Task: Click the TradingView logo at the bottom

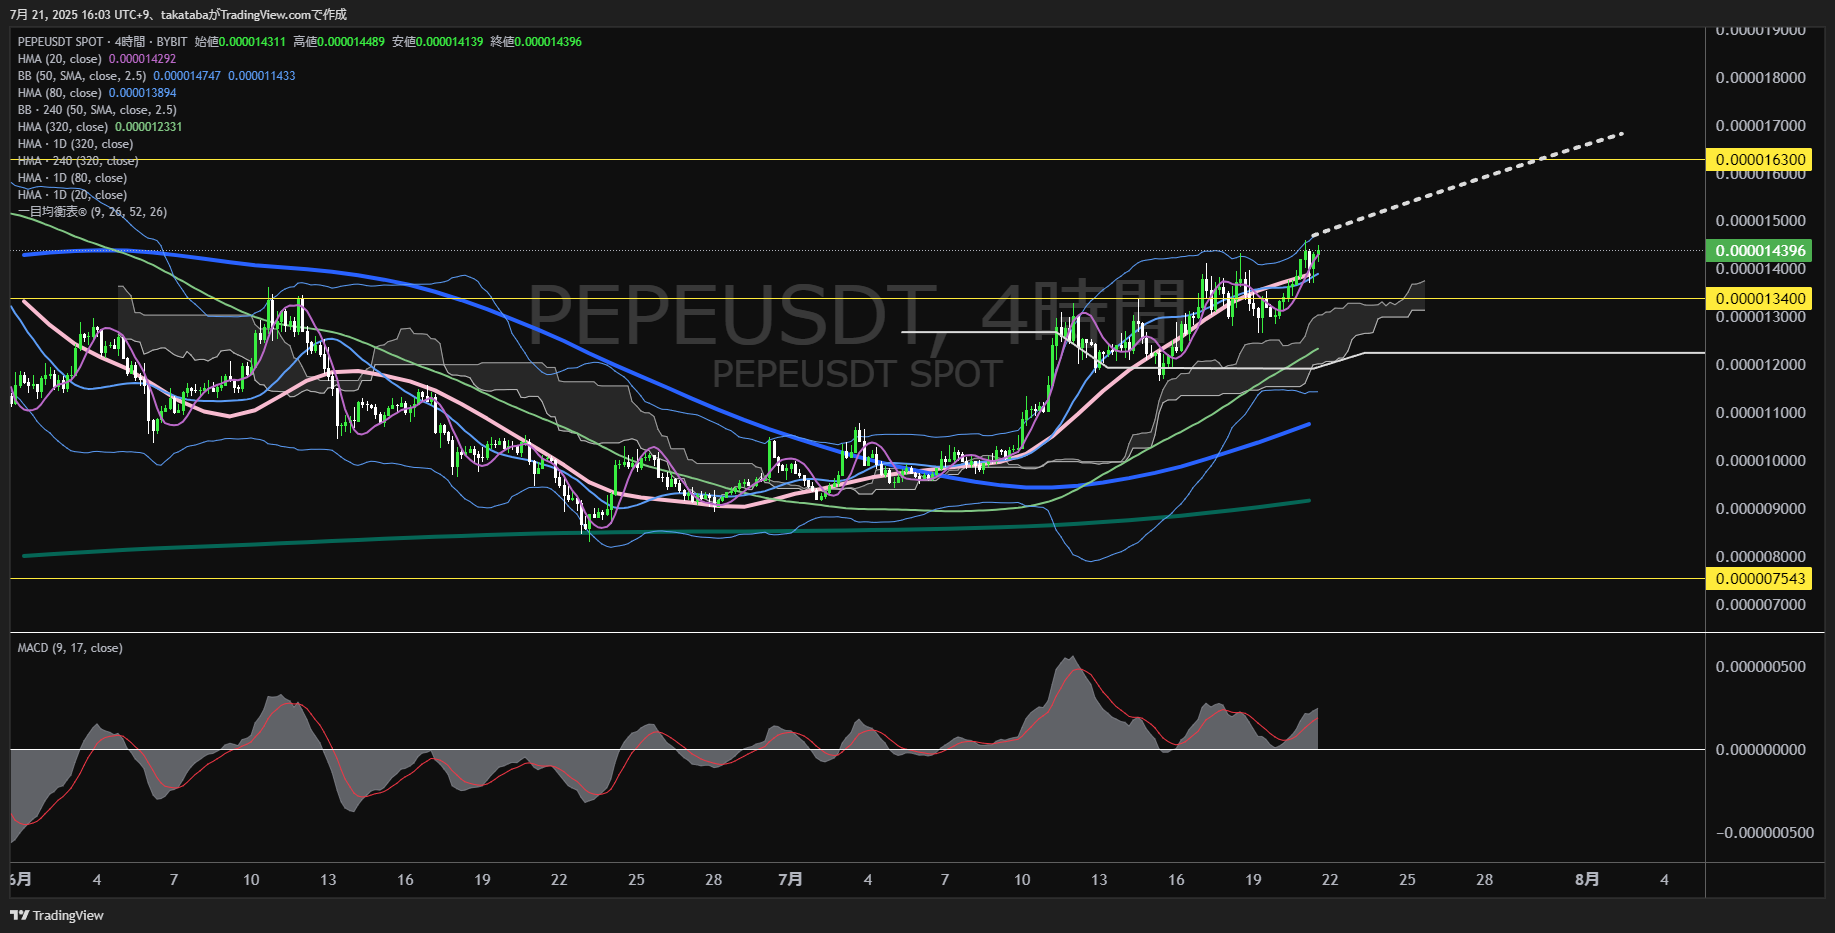Action: pyautogui.click(x=57, y=915)
